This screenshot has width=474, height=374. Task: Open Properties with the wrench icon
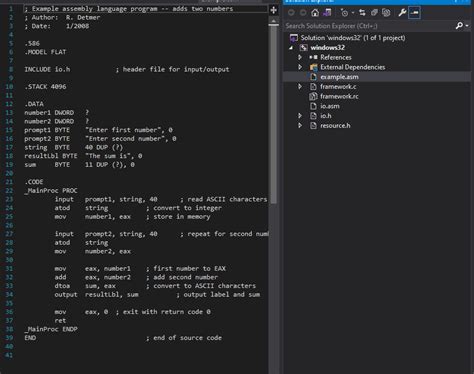tap(402, 13)
